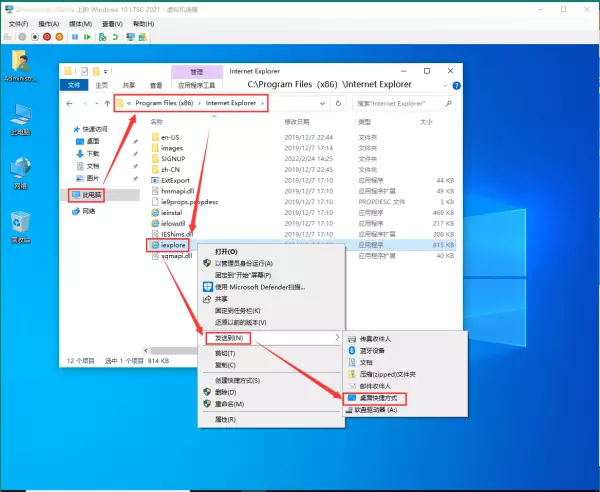This screenshot has width=600, height=492.
Task: Open the recent locations dropdown arrow
Action: coord(96,103)
